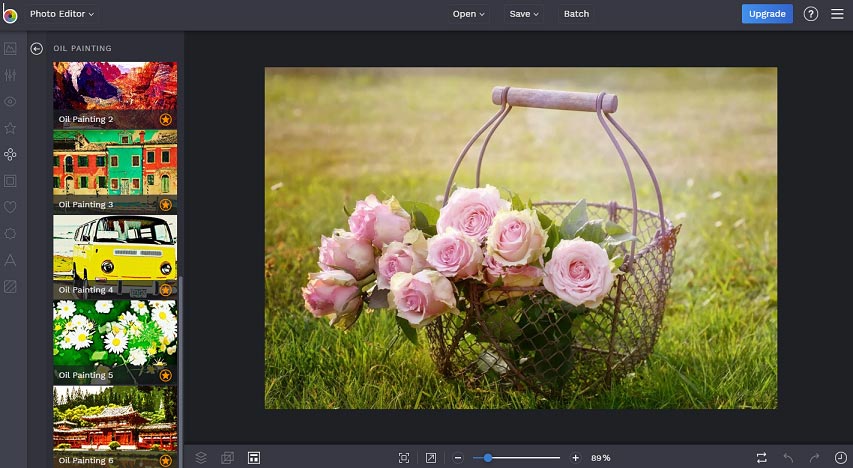Click the fit-to-screen icon

(x=404, y=458)
